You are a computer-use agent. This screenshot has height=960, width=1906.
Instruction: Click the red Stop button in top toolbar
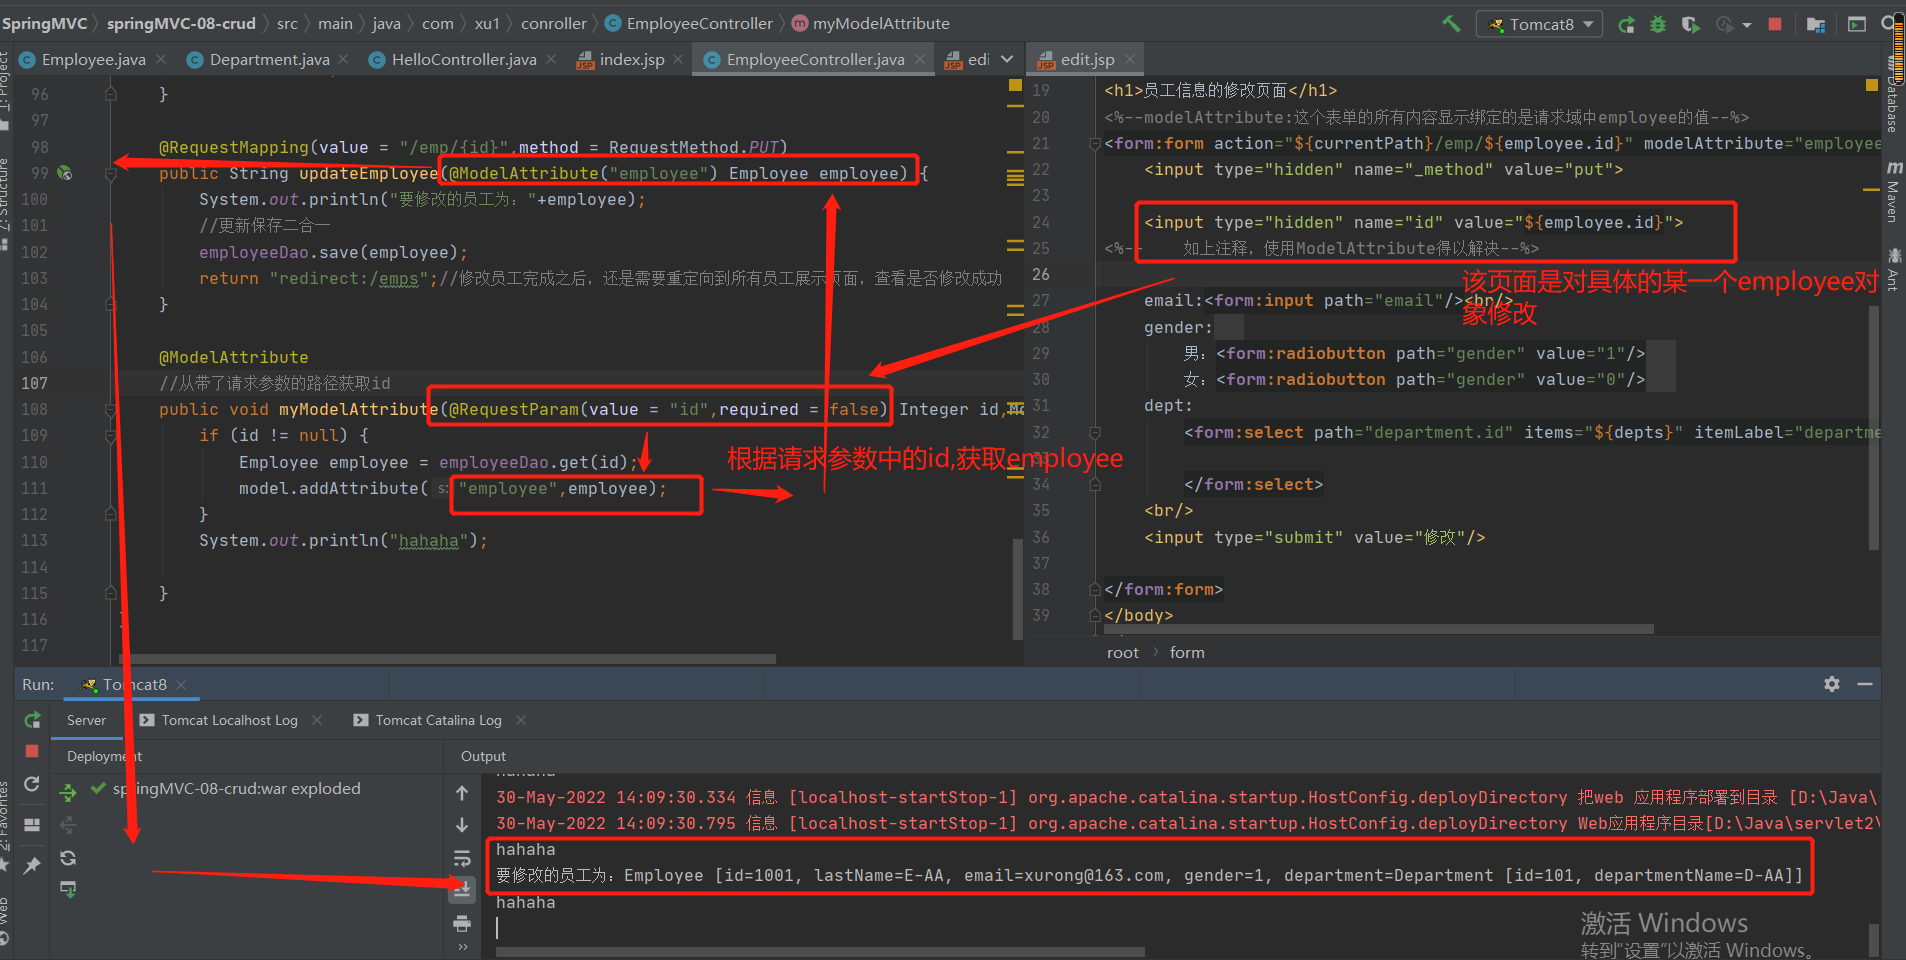(1775, 24)
